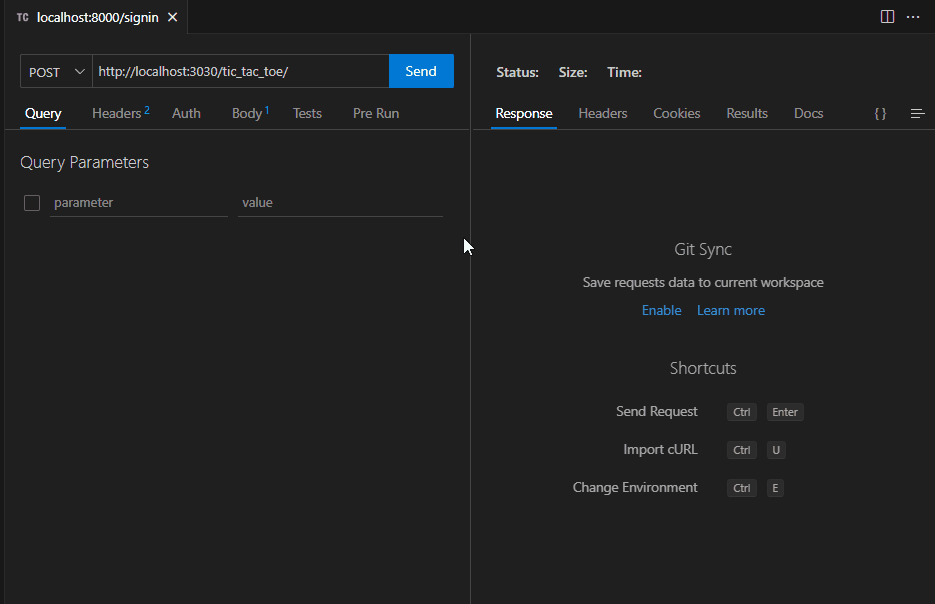The image size is (935, 604).
Task: Open the Pre Run tab
Action: (376, 113)
